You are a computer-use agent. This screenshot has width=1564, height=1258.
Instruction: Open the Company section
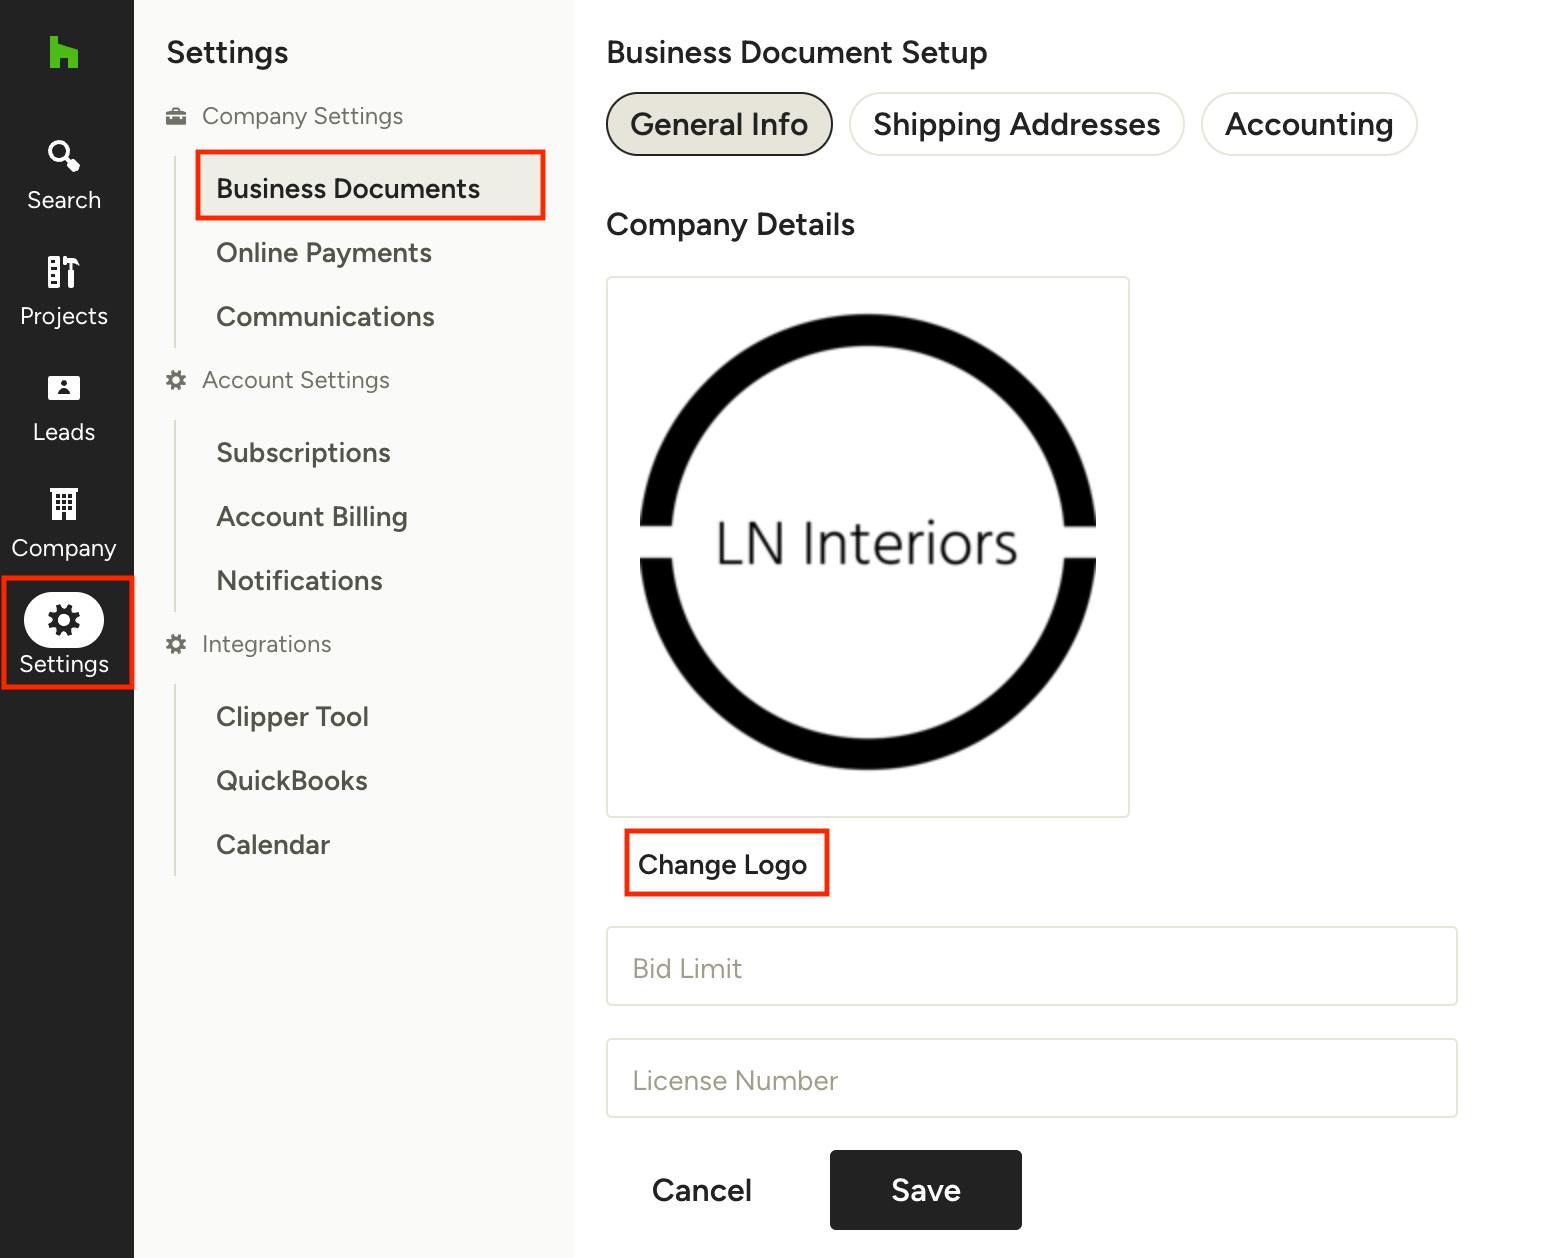click(64, 520)
